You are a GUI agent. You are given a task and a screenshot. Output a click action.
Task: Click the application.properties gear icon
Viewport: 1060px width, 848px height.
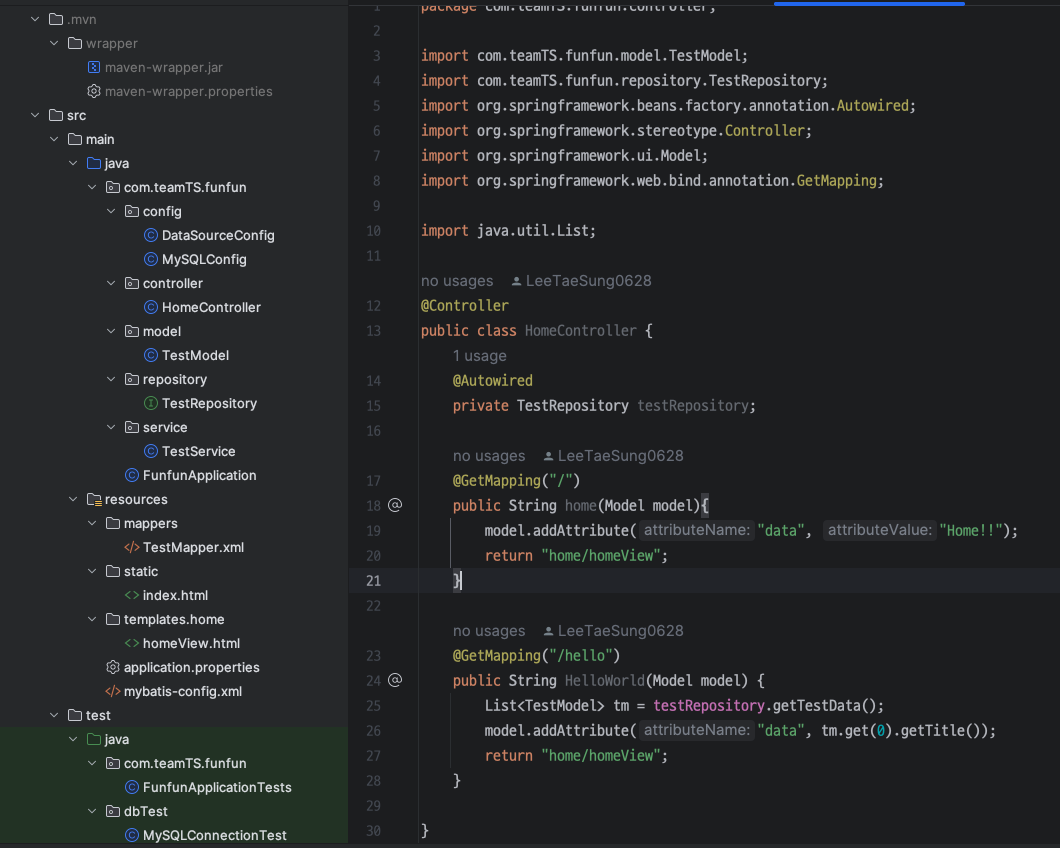tap(113, 667)
